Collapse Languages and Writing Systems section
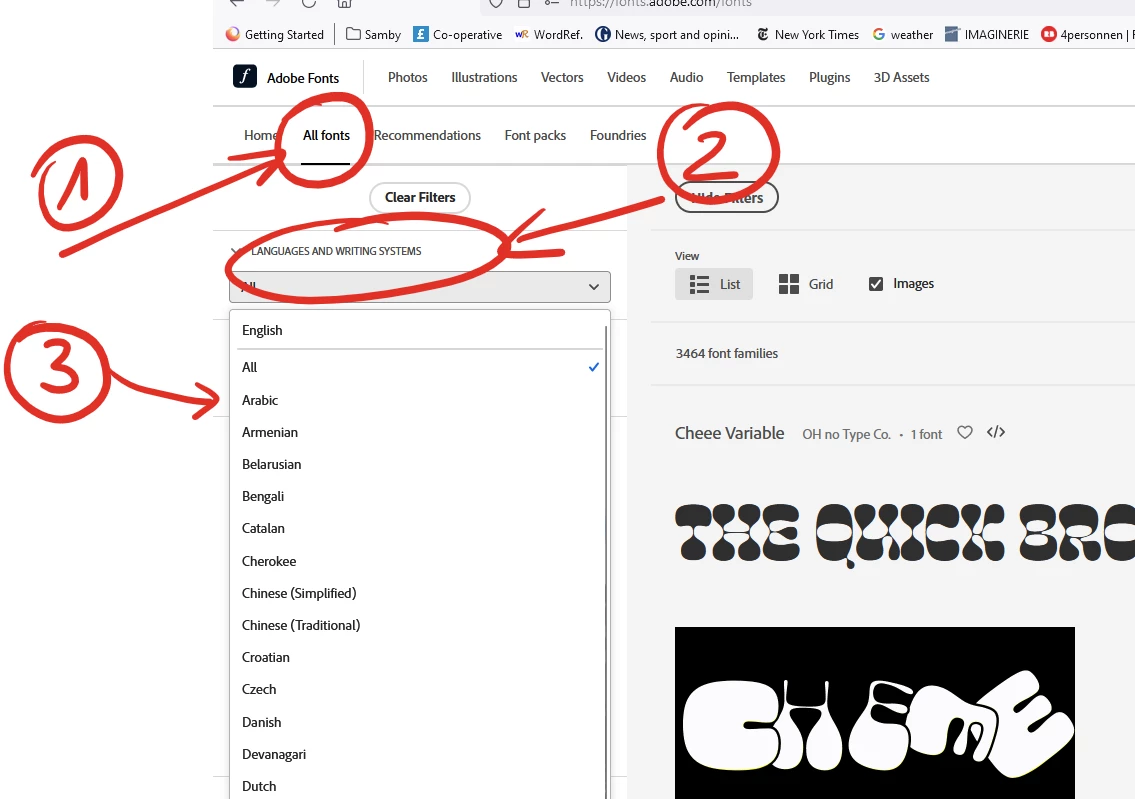This screenshot has width=1135, height=799. tap(326, 251)
